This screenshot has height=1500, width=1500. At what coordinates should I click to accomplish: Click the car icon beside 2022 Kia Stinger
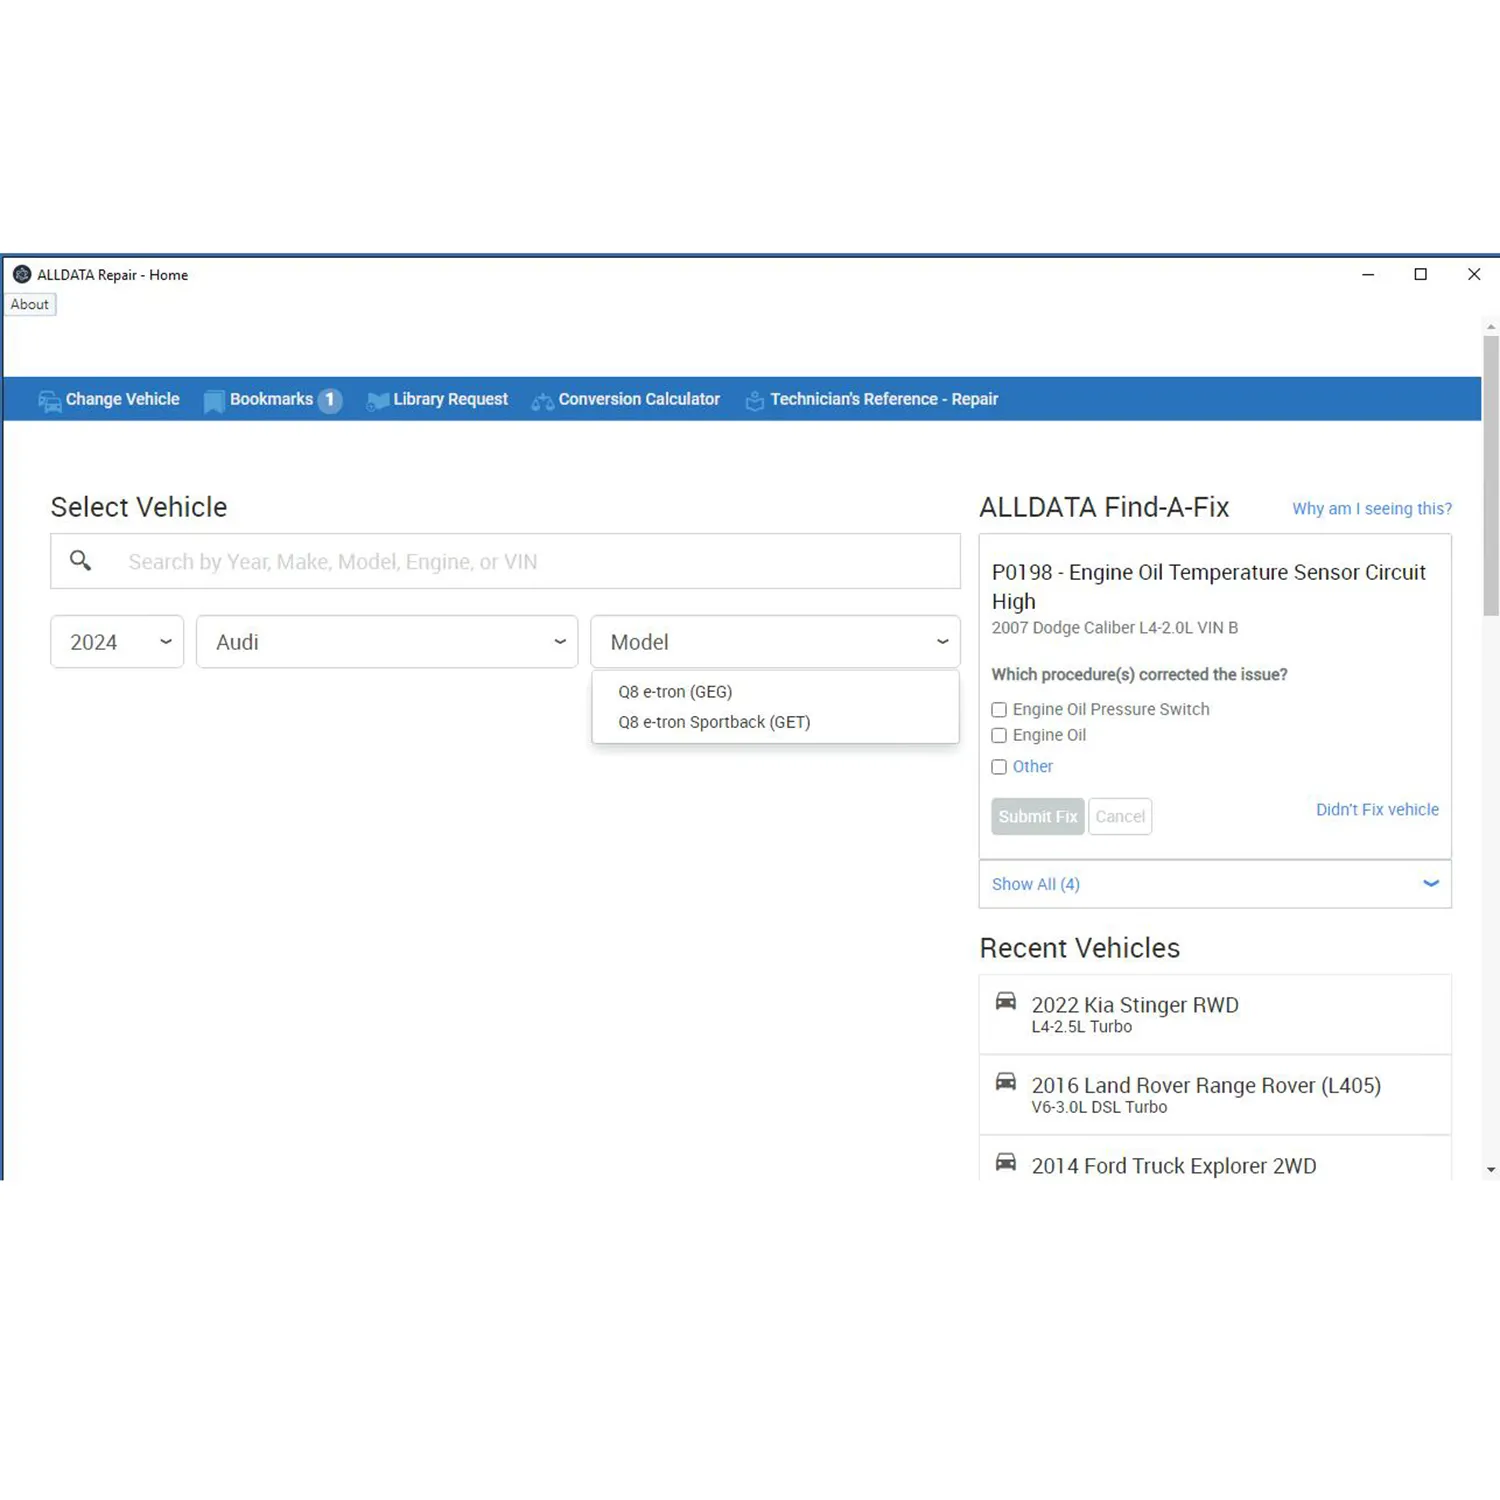click(x=1005, y=1002)
